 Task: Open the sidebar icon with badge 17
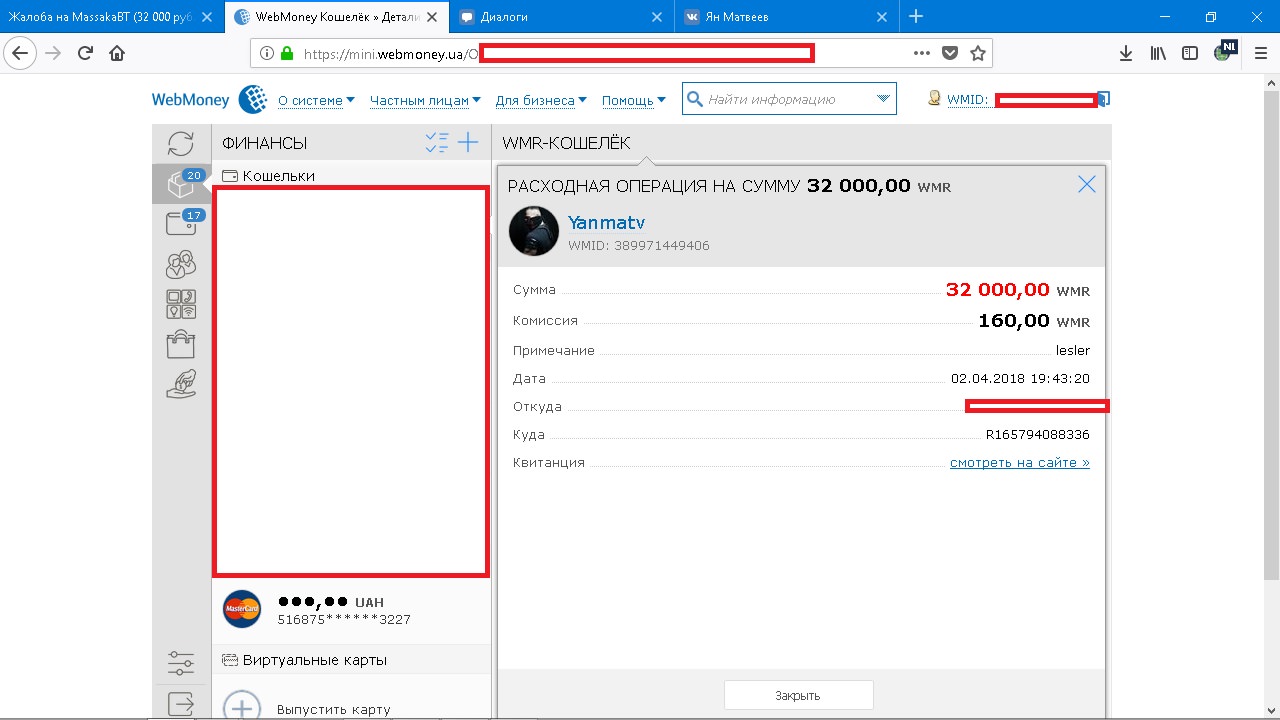tap(181, 223)
